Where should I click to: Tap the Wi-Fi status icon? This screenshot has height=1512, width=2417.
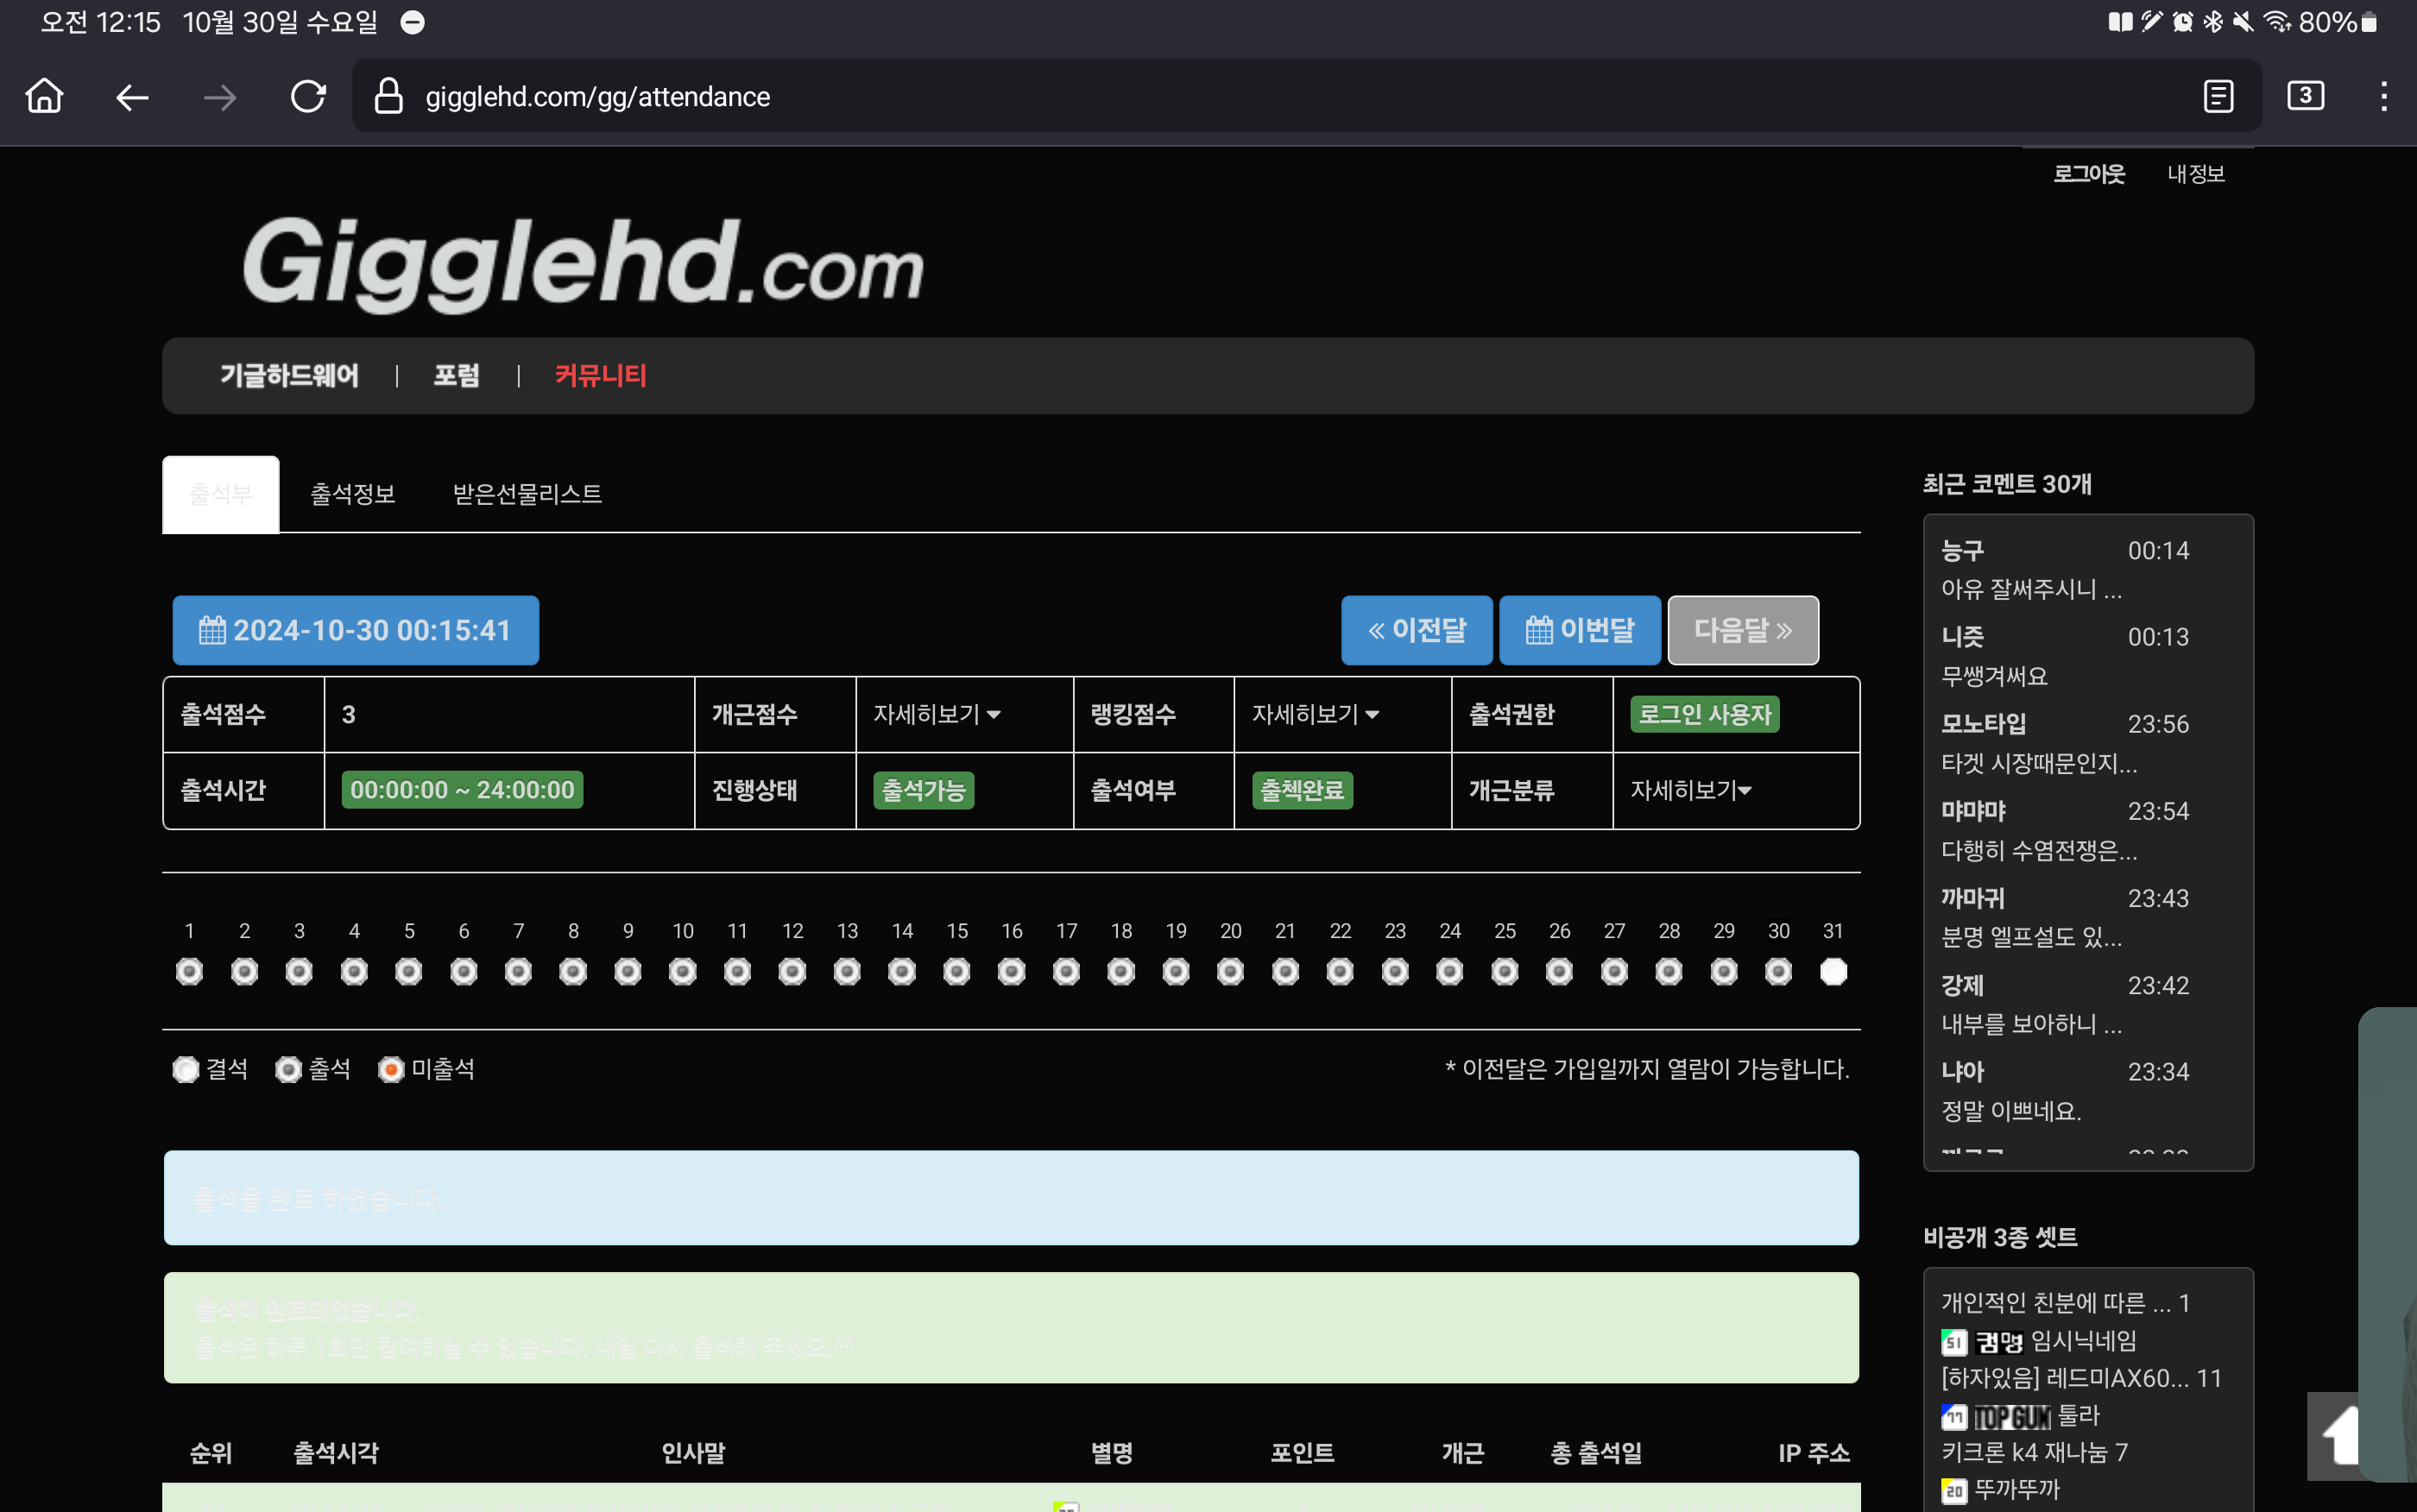point(2277,21)
